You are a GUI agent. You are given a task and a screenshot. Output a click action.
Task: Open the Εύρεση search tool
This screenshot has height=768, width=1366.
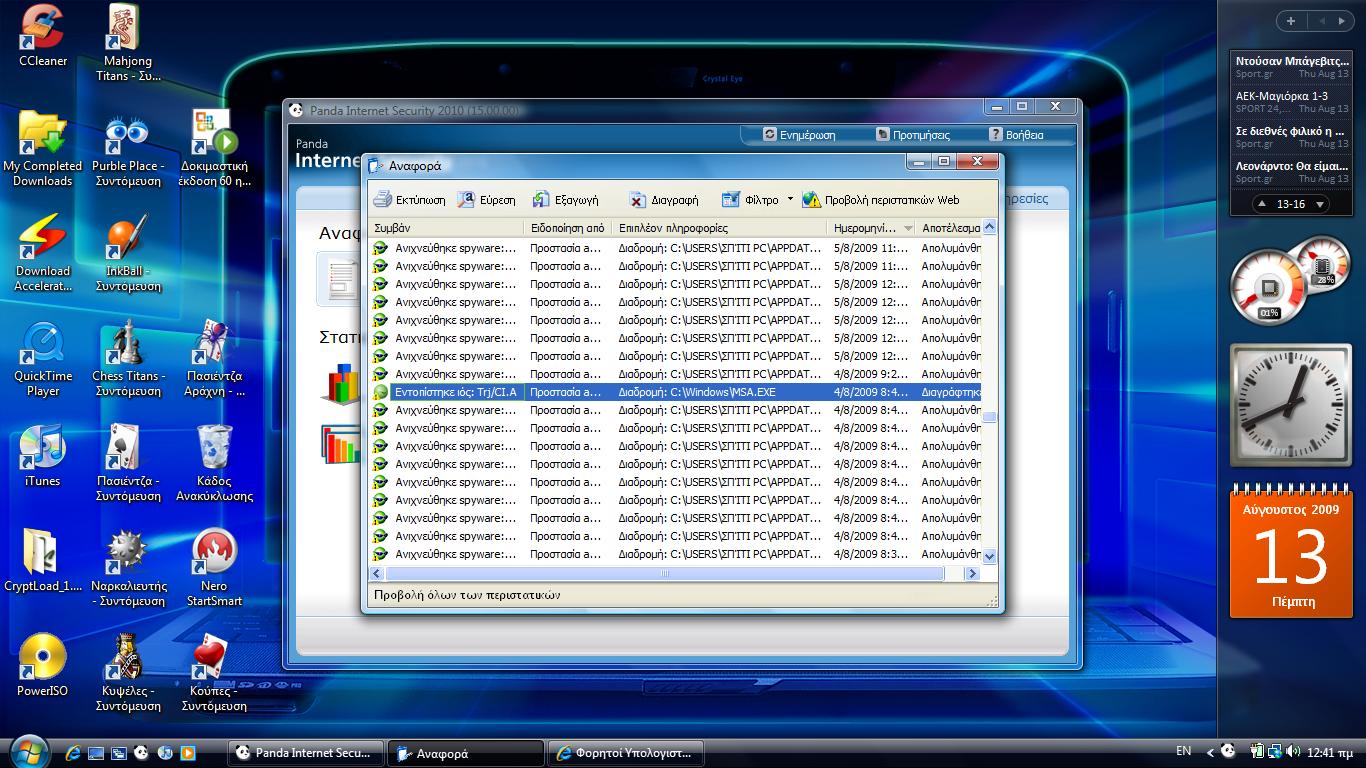pos(466,200)
